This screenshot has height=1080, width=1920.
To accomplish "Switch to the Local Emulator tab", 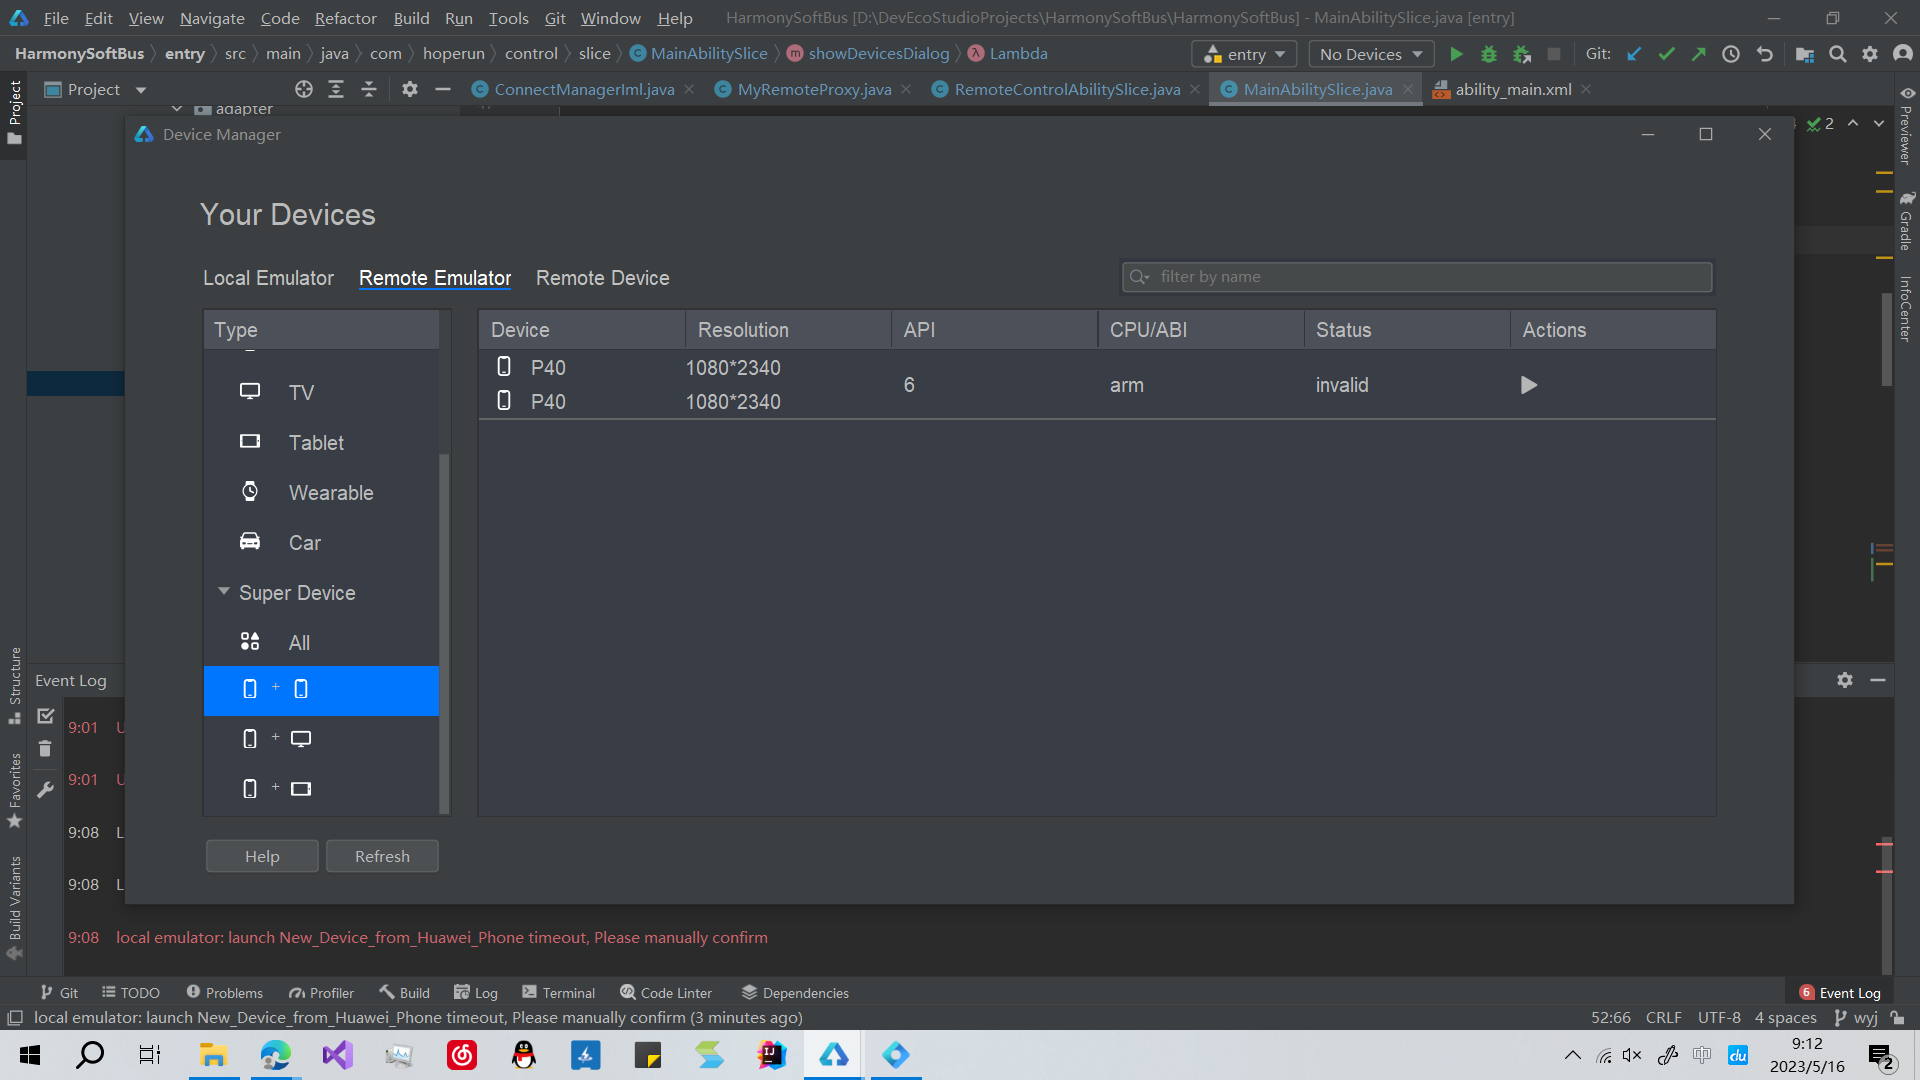I will pos(268,278).
